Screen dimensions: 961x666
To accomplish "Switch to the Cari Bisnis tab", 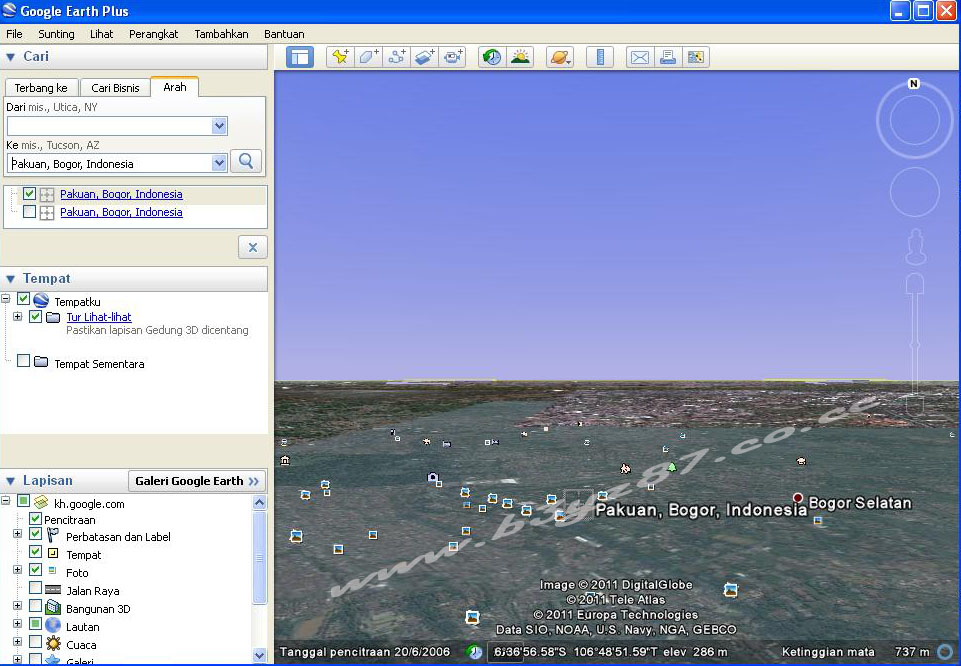I will coord(115,88).
